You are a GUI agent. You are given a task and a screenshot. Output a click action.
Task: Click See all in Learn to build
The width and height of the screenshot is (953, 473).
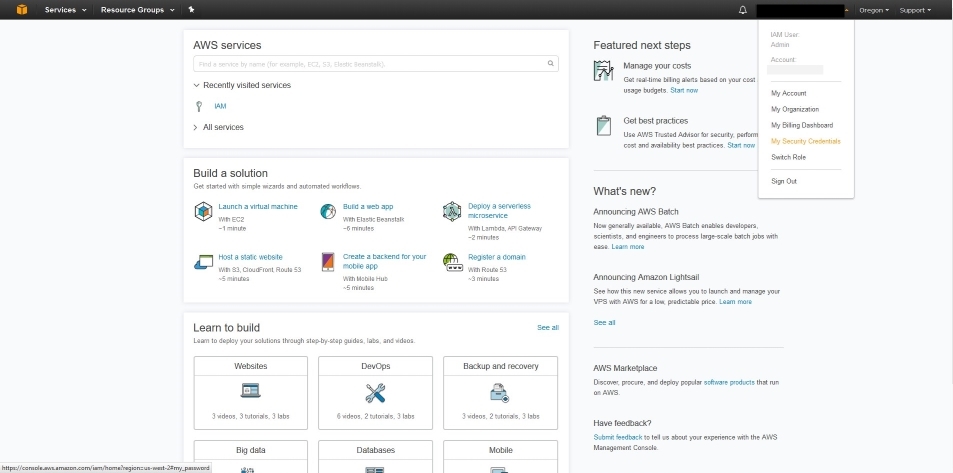(x=548, y=328)
